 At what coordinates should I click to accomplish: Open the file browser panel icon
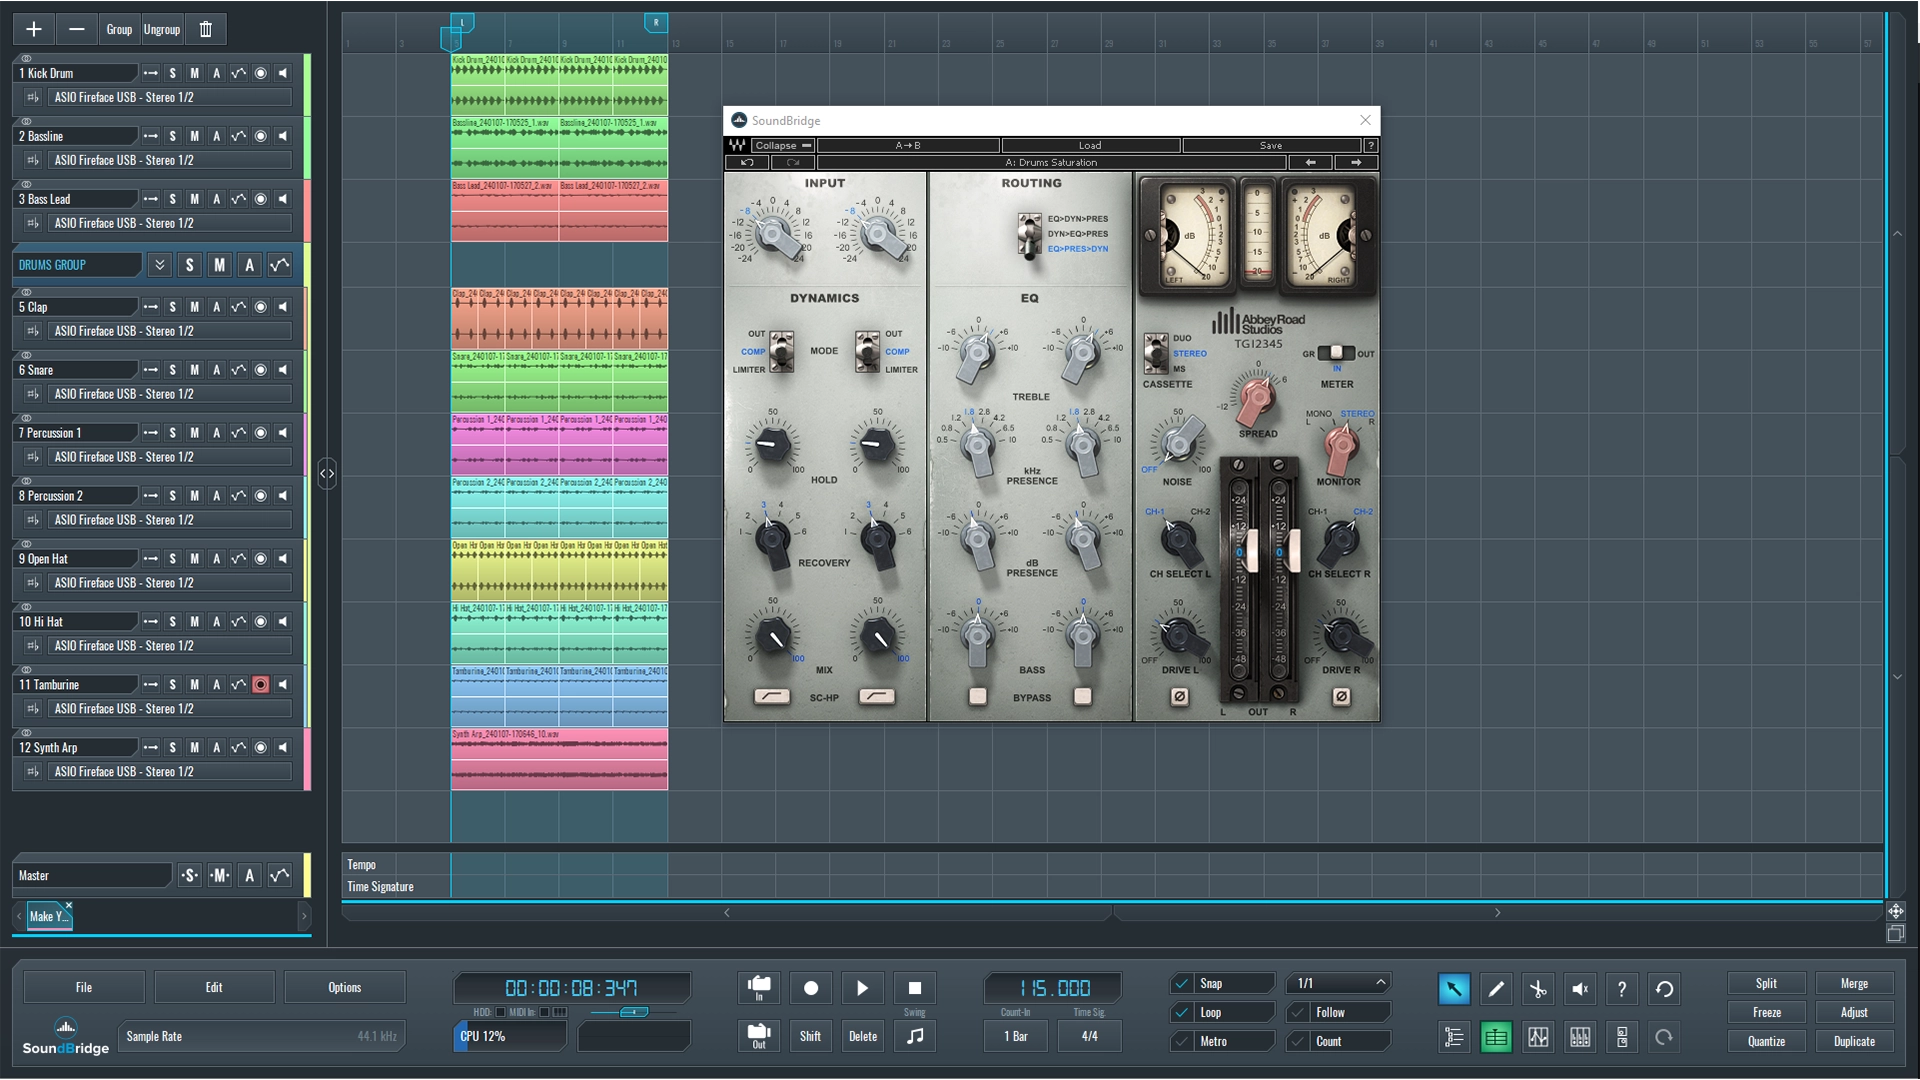1622,1037
